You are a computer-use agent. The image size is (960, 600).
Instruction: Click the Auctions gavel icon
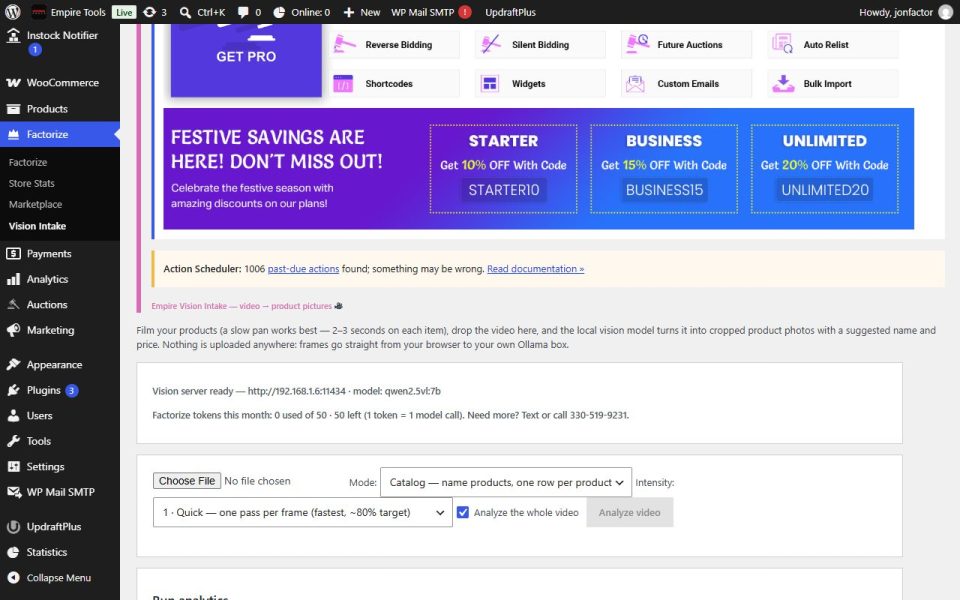click(13, 304)
